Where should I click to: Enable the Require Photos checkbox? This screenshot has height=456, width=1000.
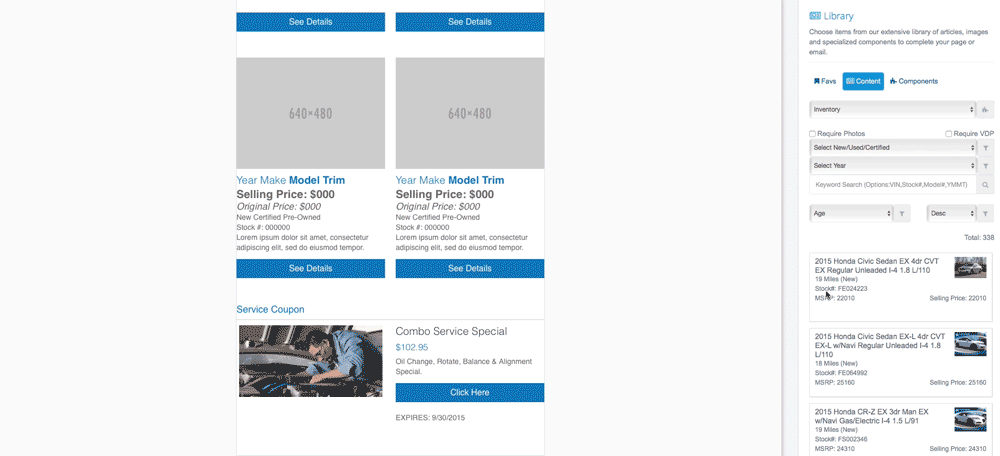[x=812, y=134]
